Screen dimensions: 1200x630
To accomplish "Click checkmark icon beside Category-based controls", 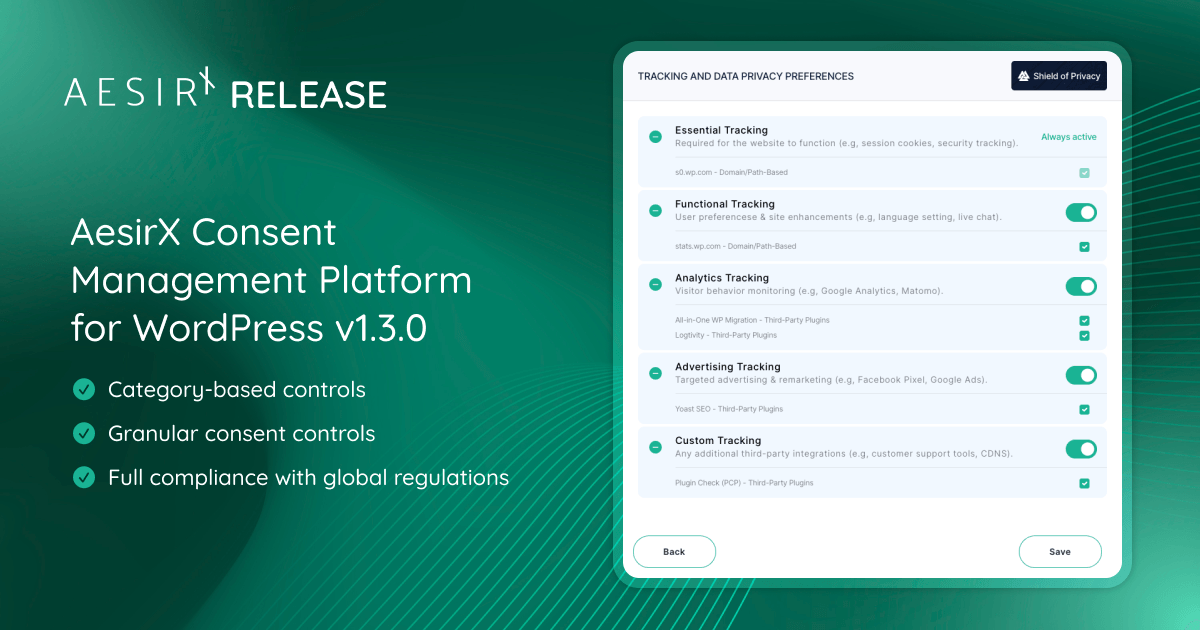I will (x=84, y=389).
